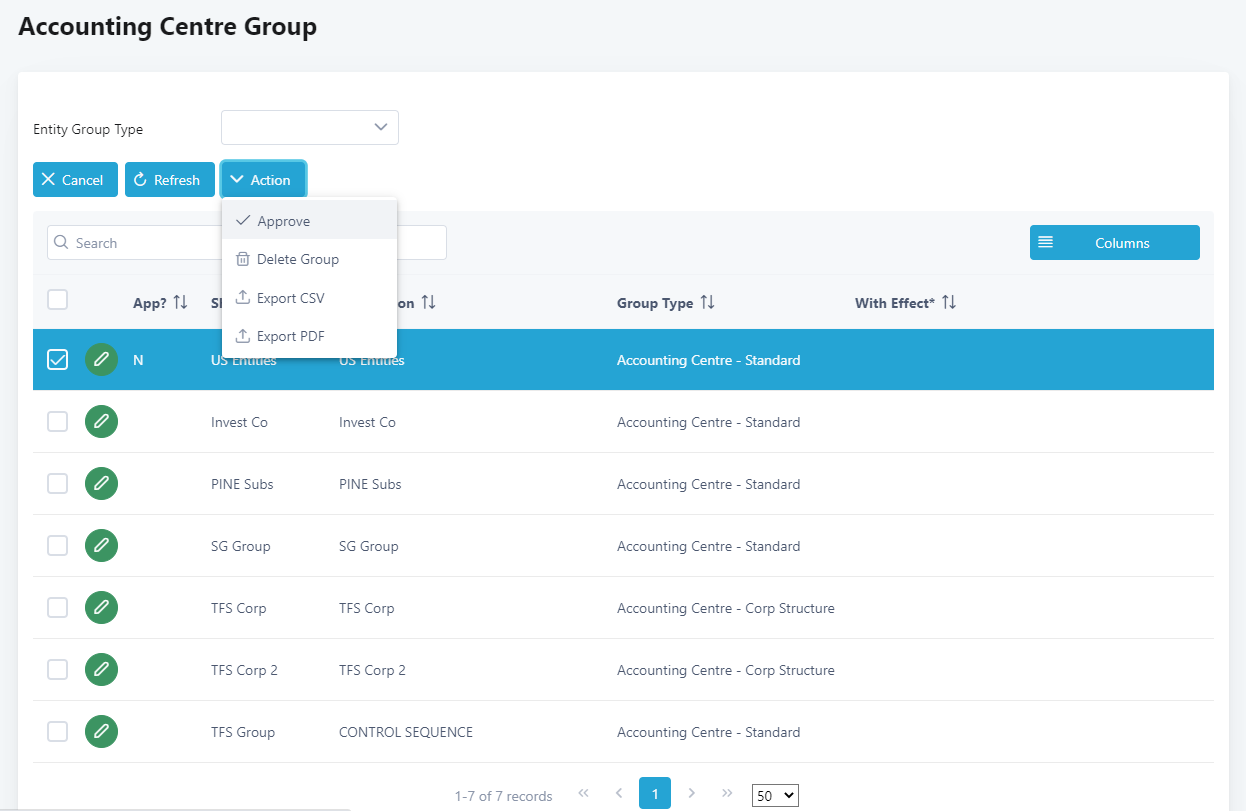Screen dimensions: 1246x811
Task: Select Export CSV in the Action menu
Action: click(x=290, y=298)
